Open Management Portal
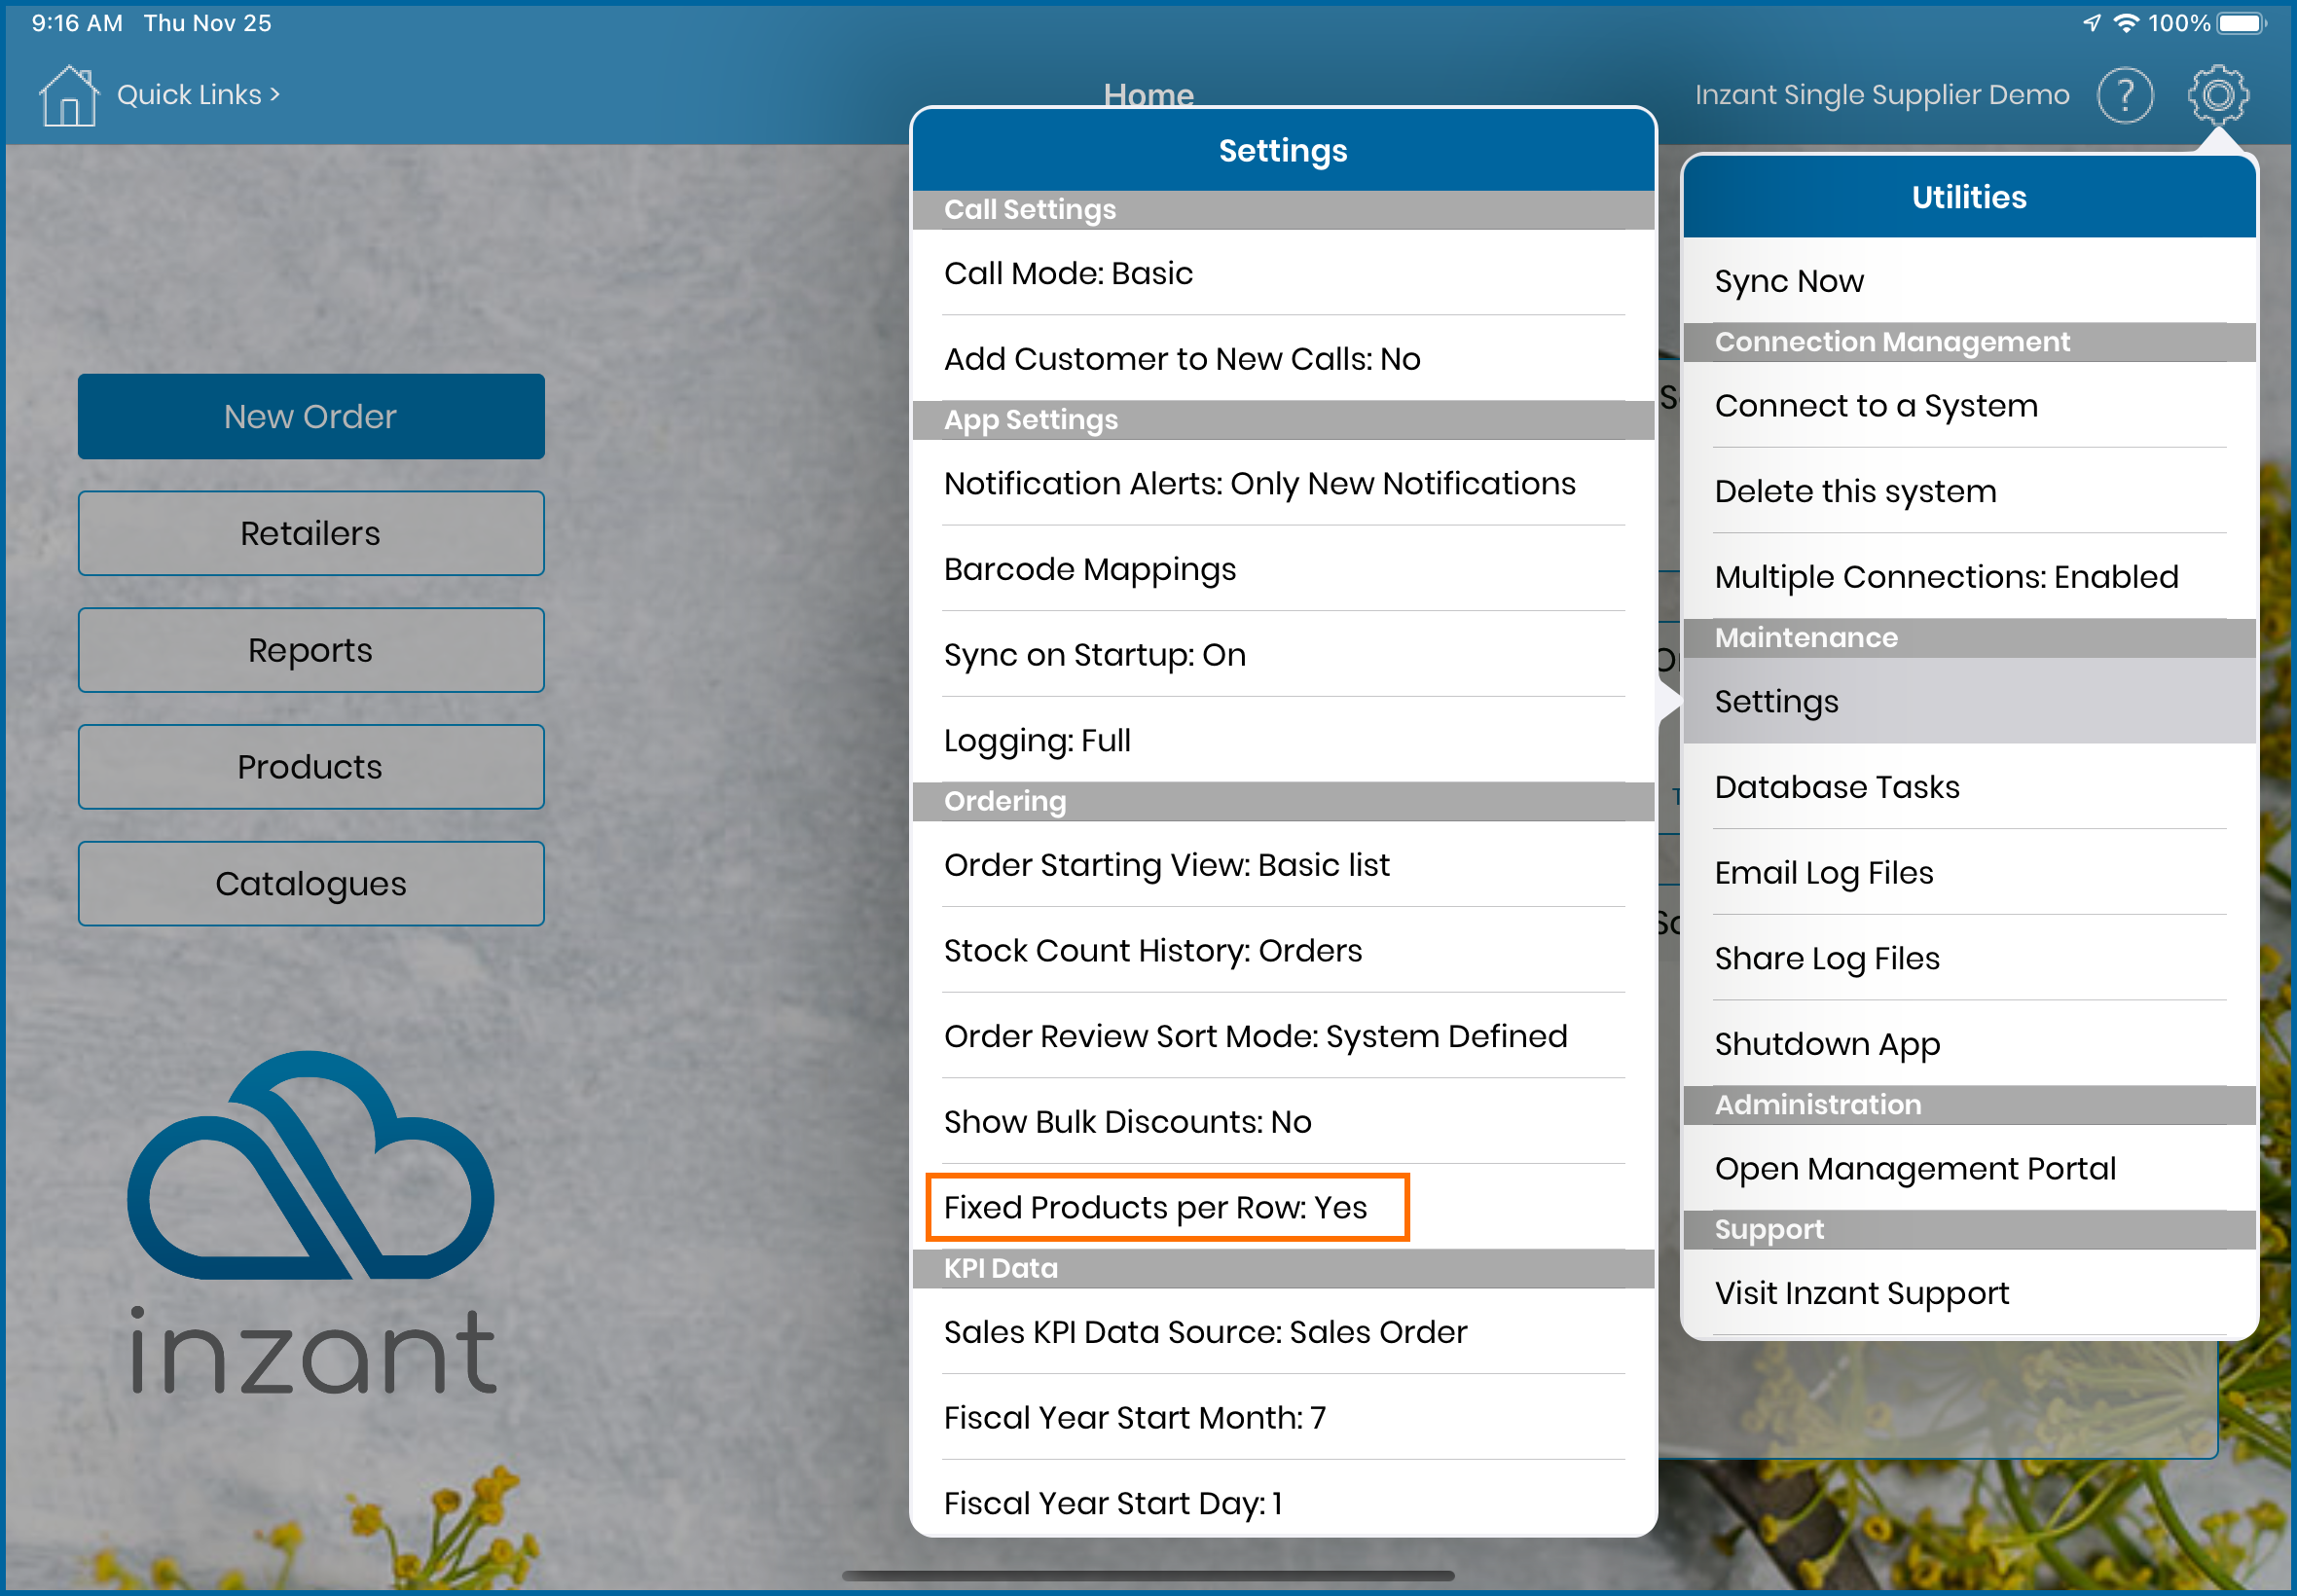The image size is (2297, 1596). click(1969, 1169)
